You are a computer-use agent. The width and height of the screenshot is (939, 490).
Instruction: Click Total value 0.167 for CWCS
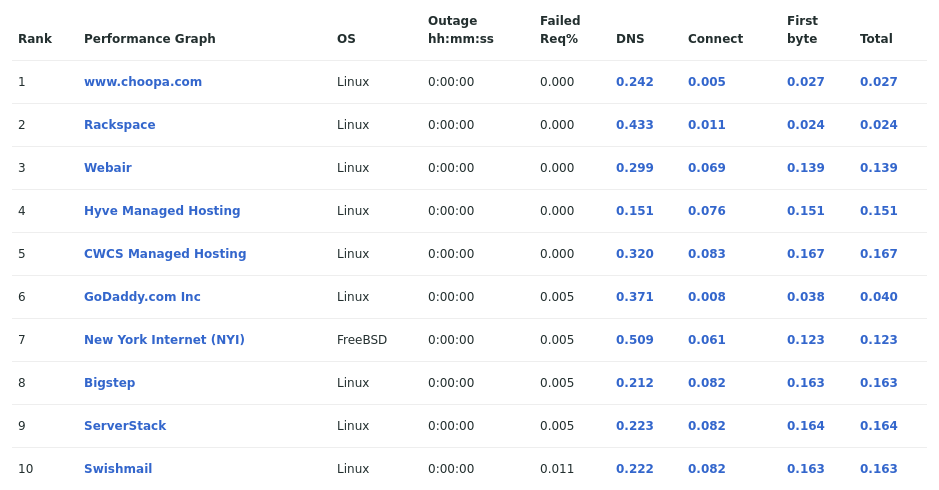(x=879, y=254)
